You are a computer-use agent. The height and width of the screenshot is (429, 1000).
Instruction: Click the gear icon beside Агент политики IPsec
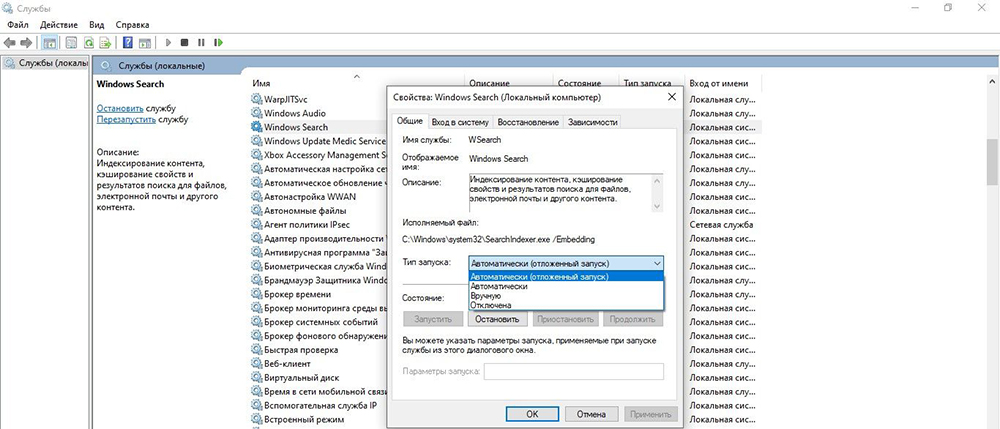click(x=256, y=224)
